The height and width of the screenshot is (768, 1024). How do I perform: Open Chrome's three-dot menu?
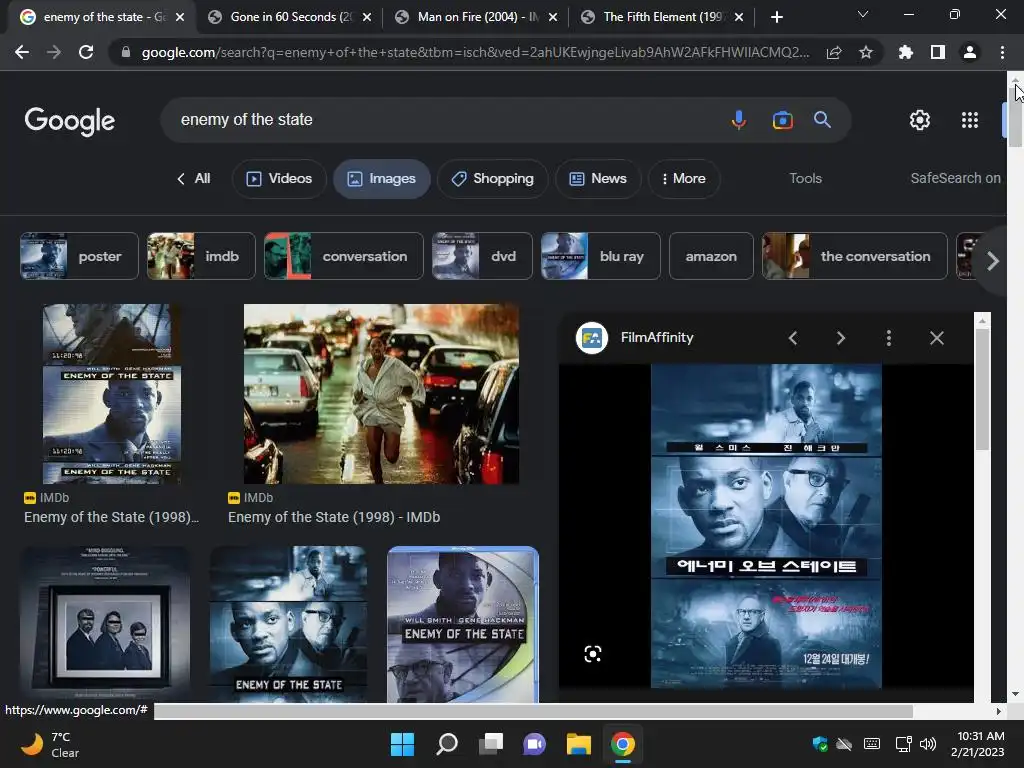[x=1002, y=52]
